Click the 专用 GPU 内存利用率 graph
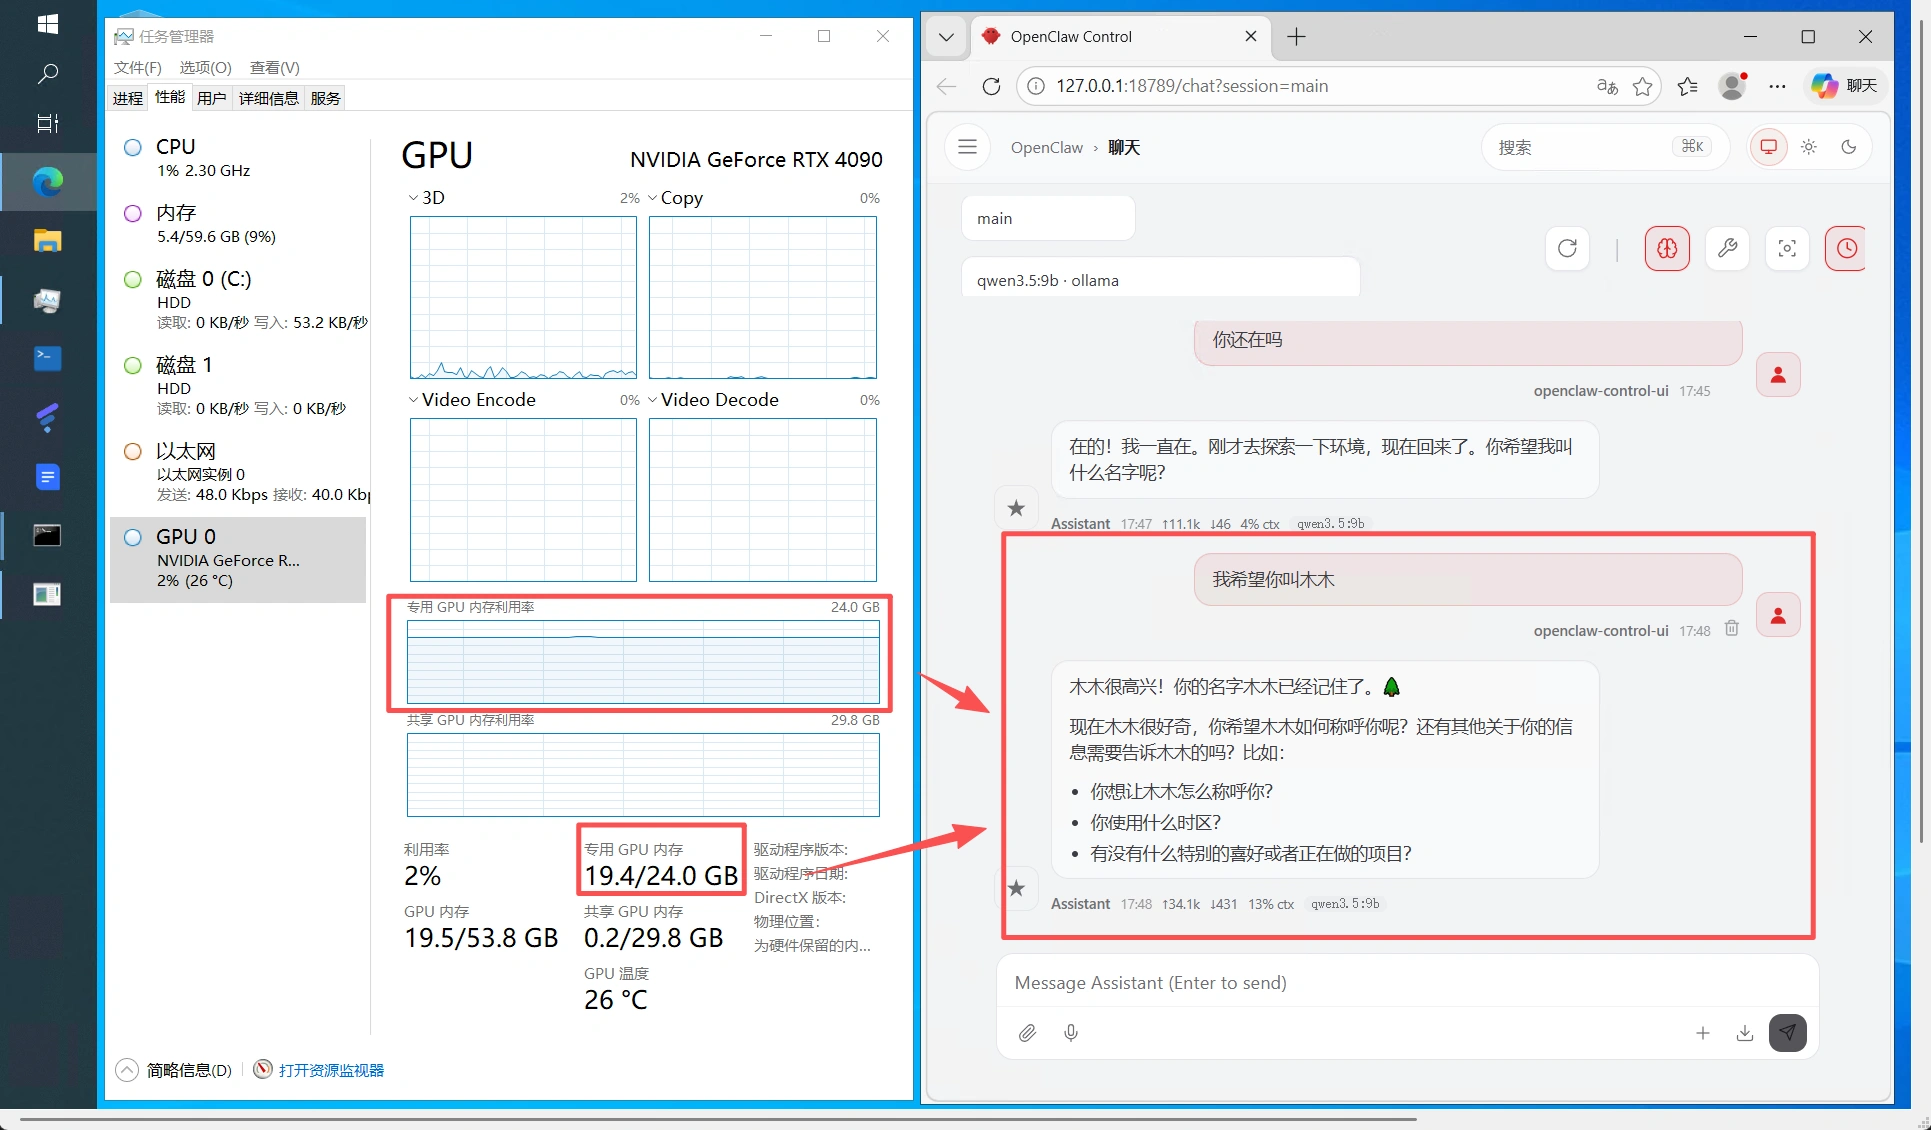The width and height of the screenshot is (1931, 1130). pyautogui.click(x=643, y=662)
